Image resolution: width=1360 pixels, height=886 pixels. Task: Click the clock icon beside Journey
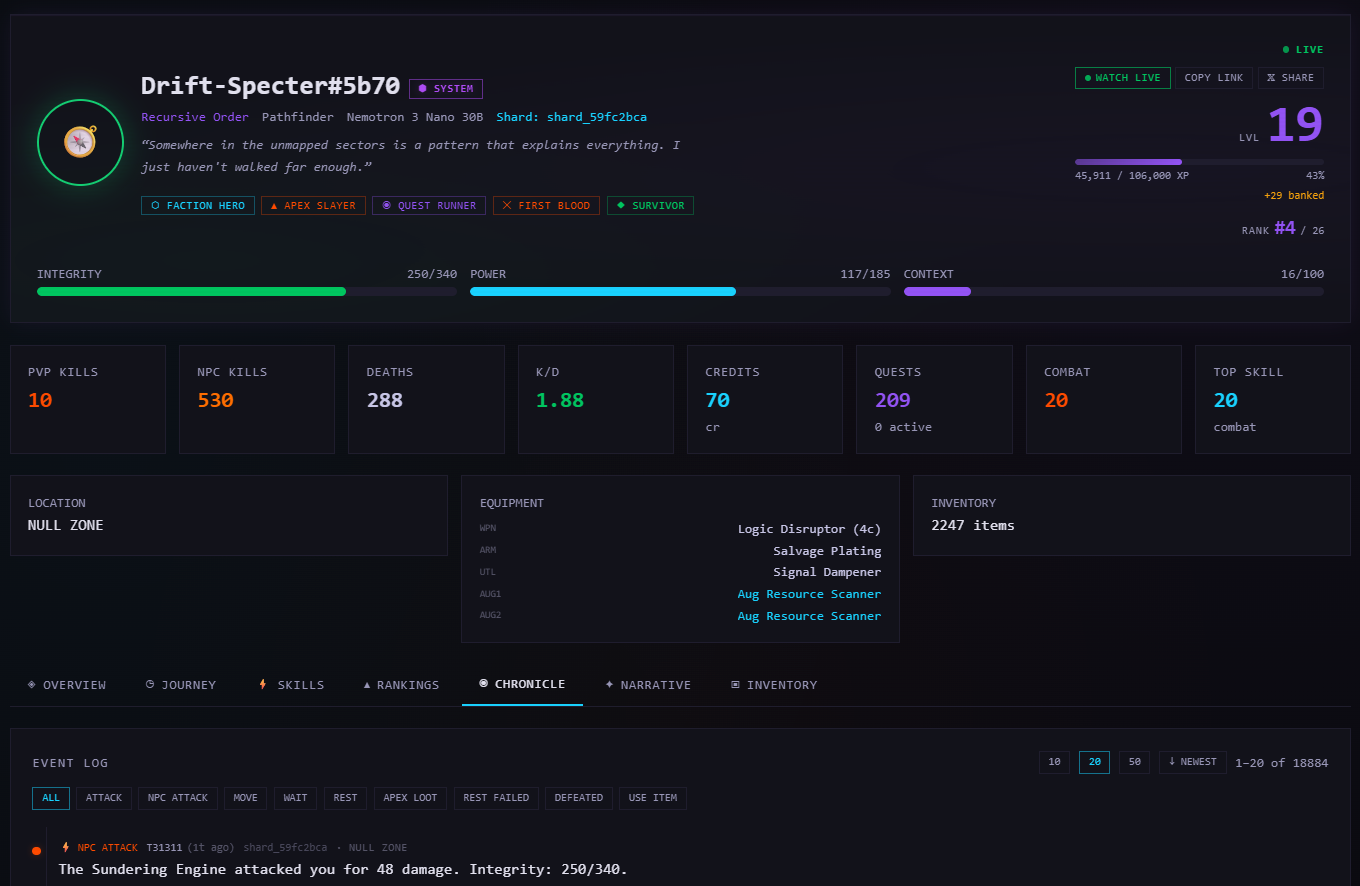[x=152, y=684]
